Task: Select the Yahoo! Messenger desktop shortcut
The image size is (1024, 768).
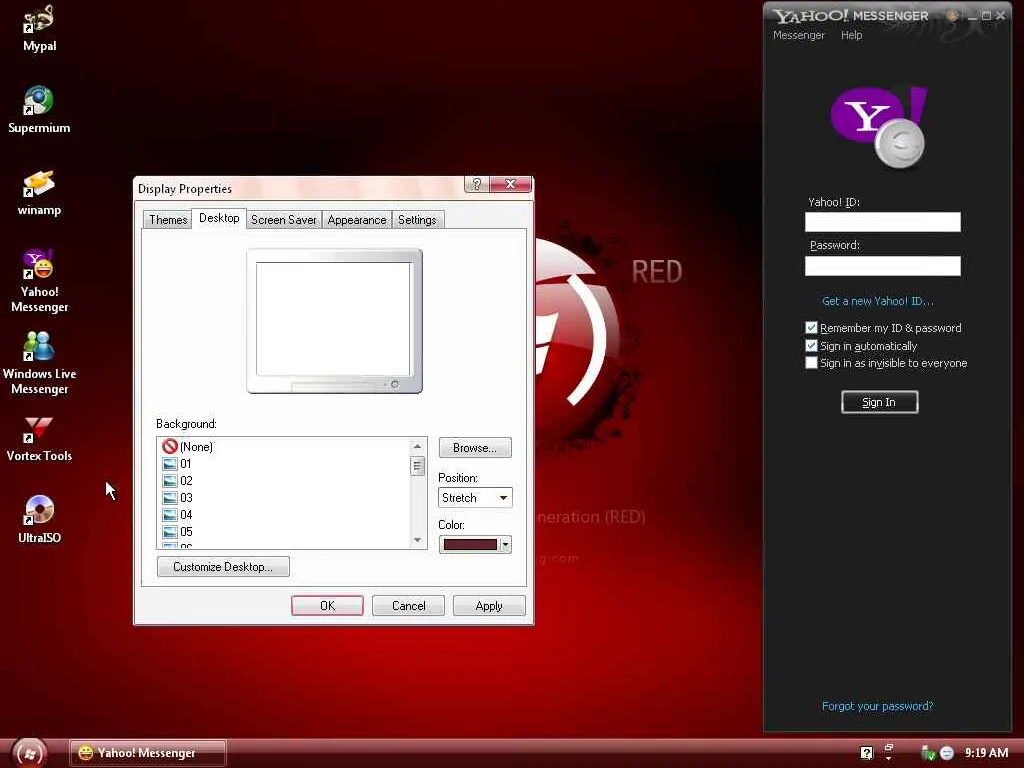Action: tap(39, 281)
